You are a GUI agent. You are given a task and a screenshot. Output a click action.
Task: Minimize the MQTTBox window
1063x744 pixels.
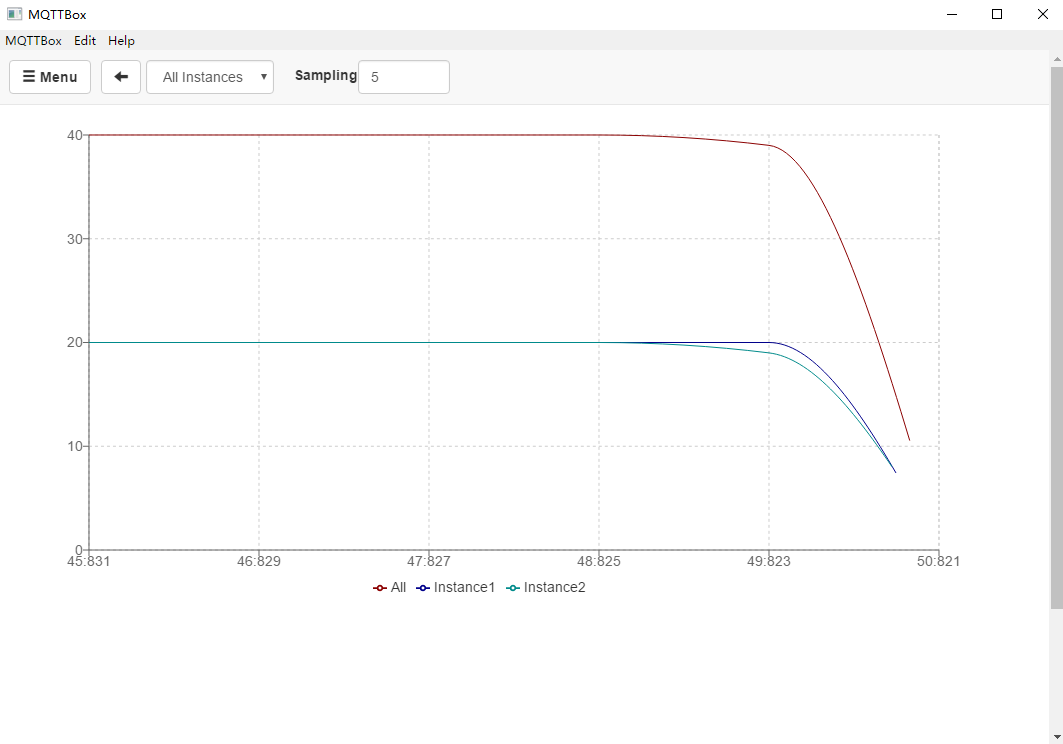pos(952,14)
